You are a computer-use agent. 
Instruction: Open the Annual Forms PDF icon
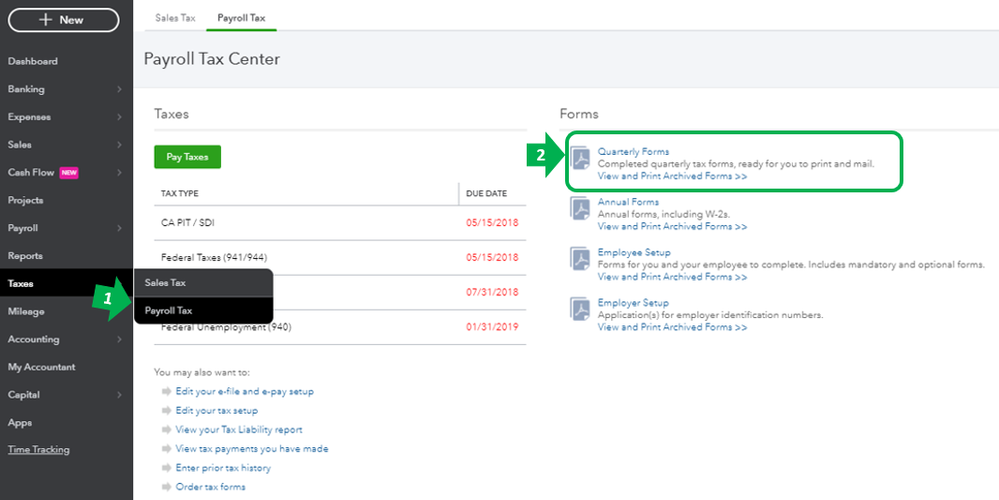pos(580,208)
